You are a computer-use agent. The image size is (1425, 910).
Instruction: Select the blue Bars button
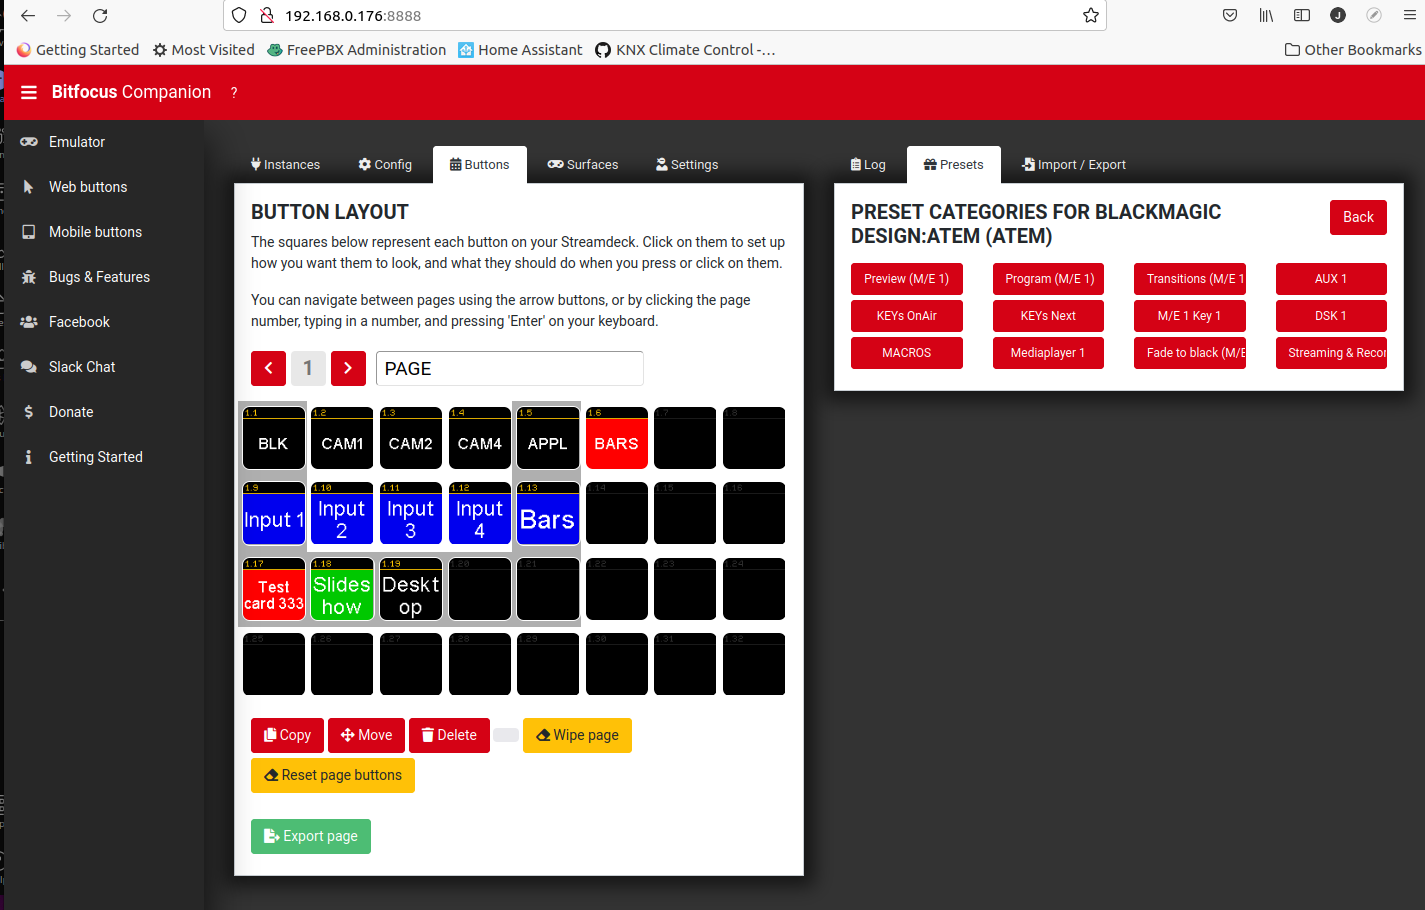coord(548,513)
